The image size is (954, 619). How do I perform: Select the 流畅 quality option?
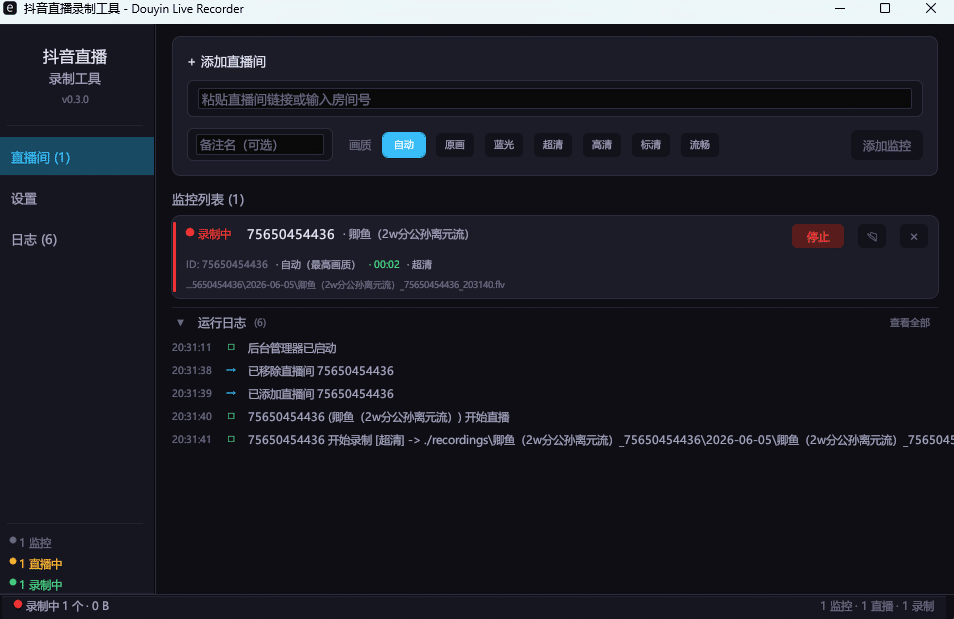click(700, 145)
